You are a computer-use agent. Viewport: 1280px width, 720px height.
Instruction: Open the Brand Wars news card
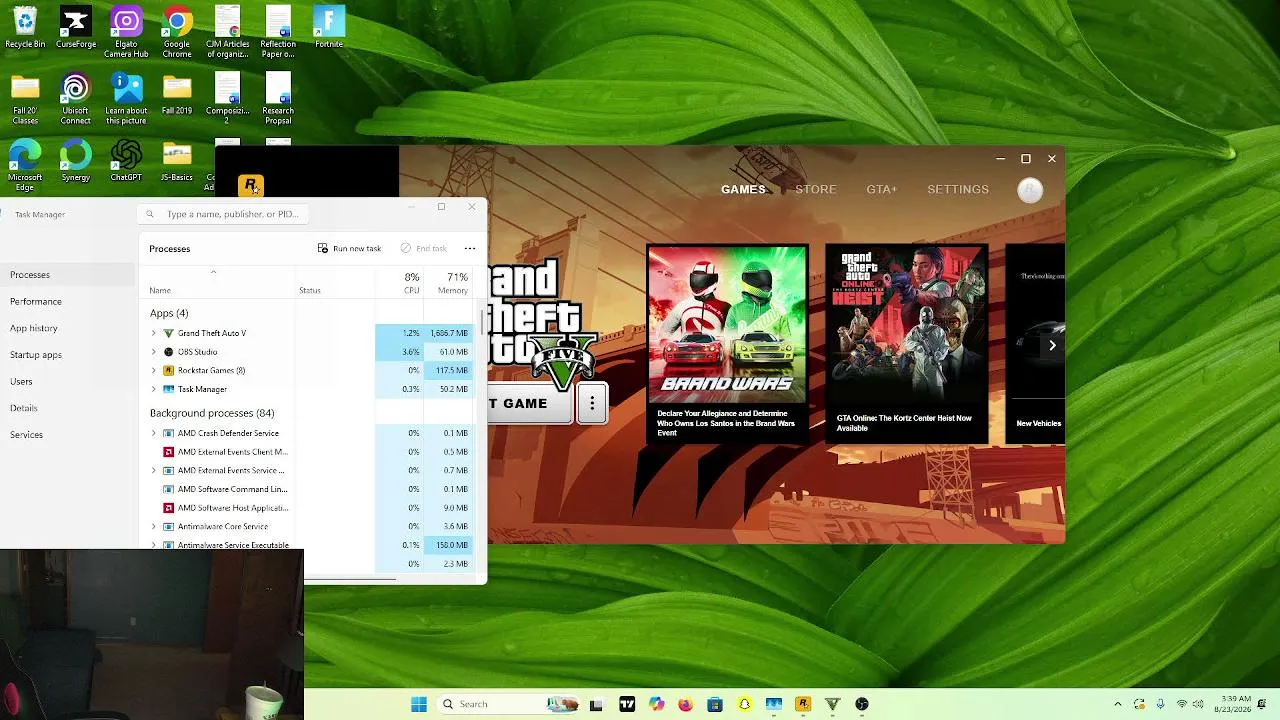coord(727,344)
